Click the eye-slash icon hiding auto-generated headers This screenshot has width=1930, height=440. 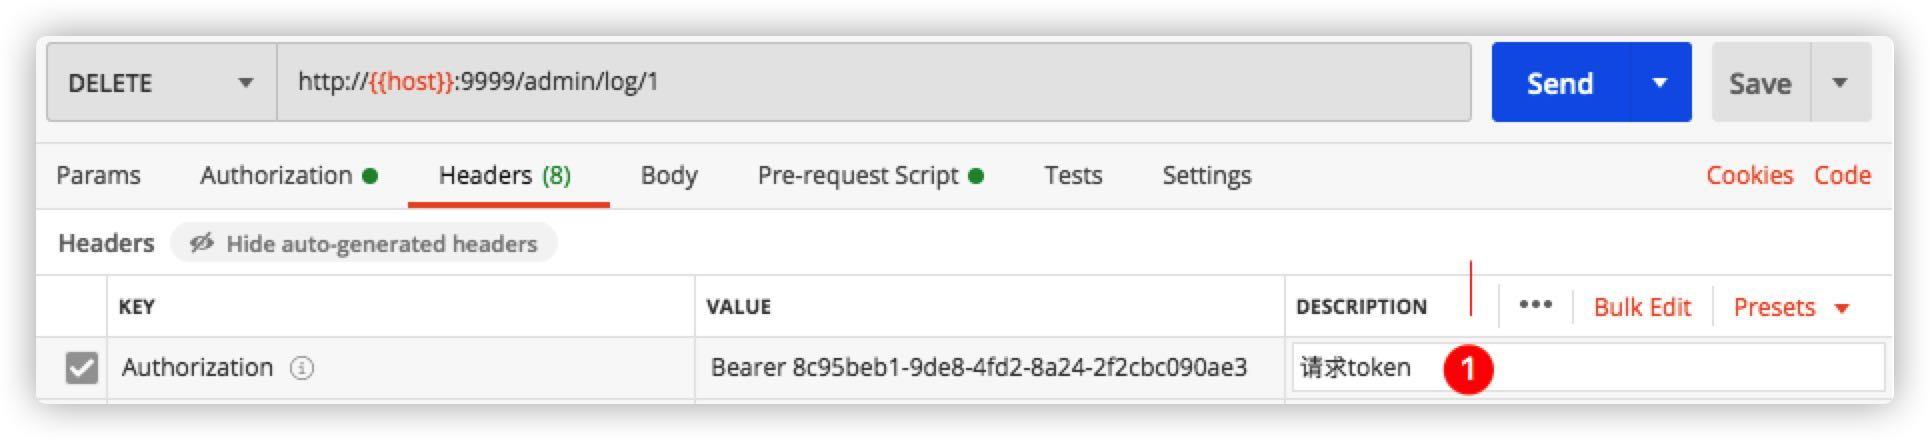coord(202,243)
